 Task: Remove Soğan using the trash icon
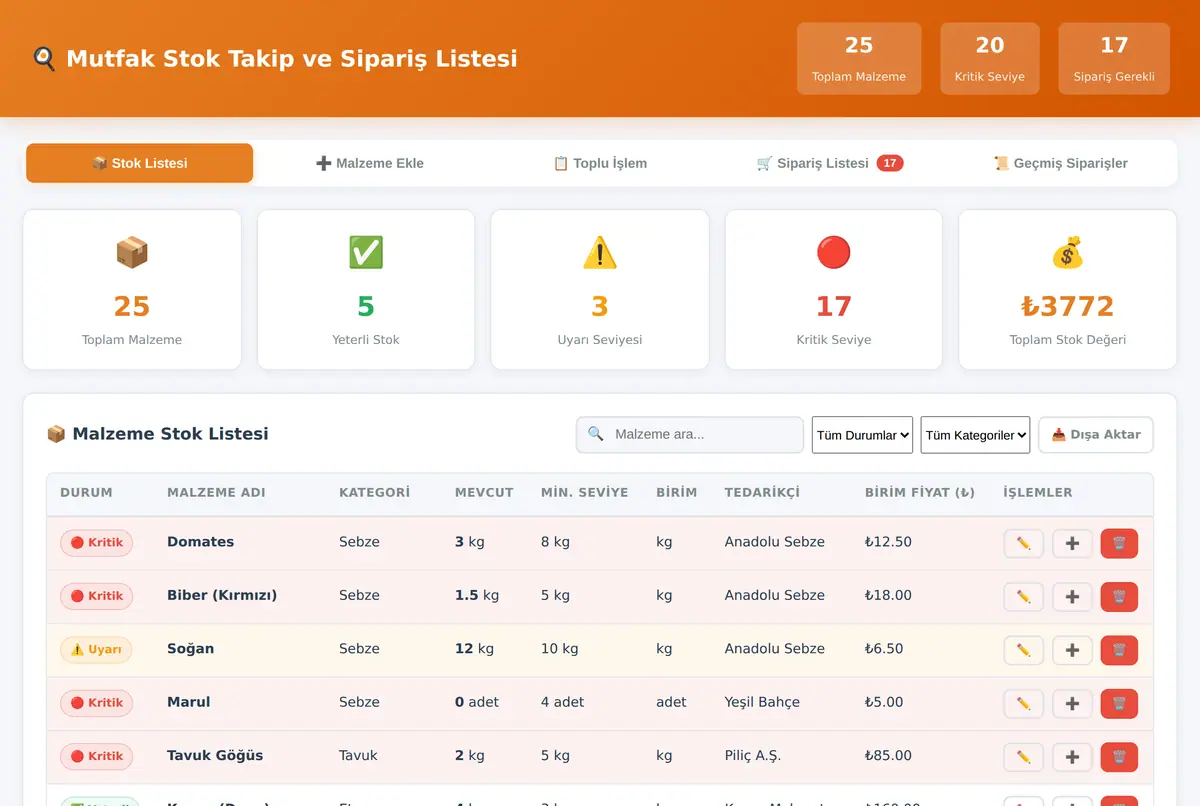point(1119,650)
